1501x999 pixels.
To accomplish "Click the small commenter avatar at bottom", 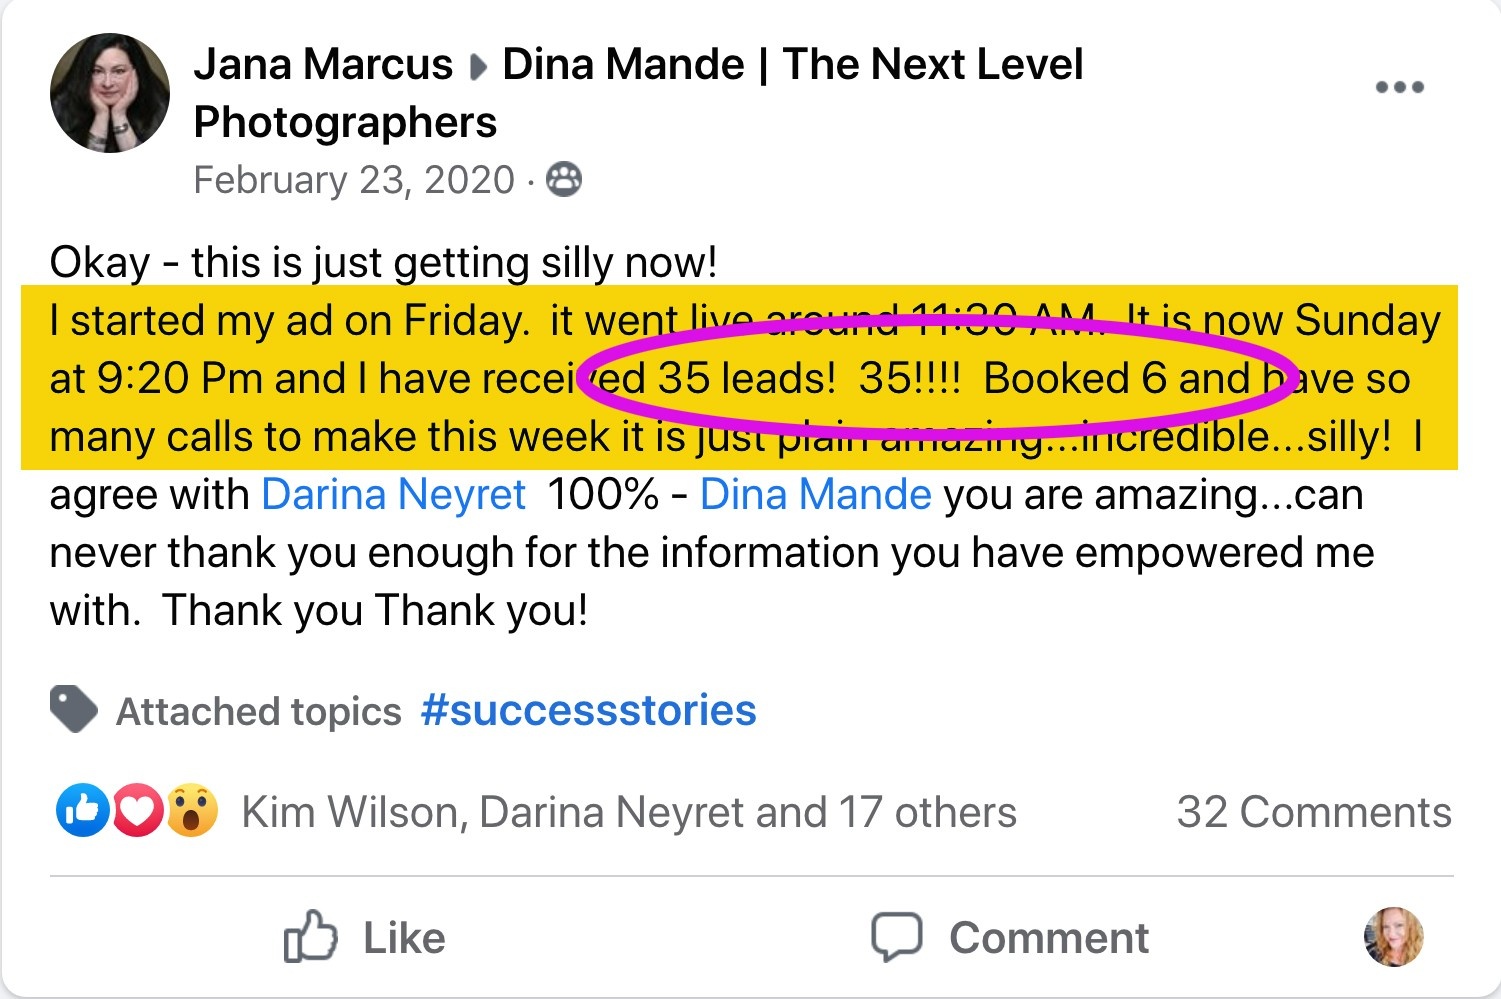I will (x=1393, y=937).
